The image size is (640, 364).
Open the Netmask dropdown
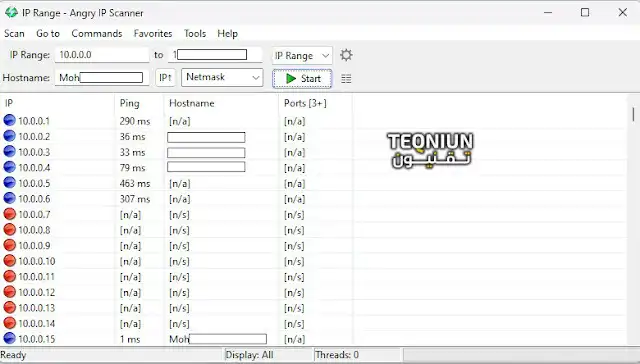[222, 77]
